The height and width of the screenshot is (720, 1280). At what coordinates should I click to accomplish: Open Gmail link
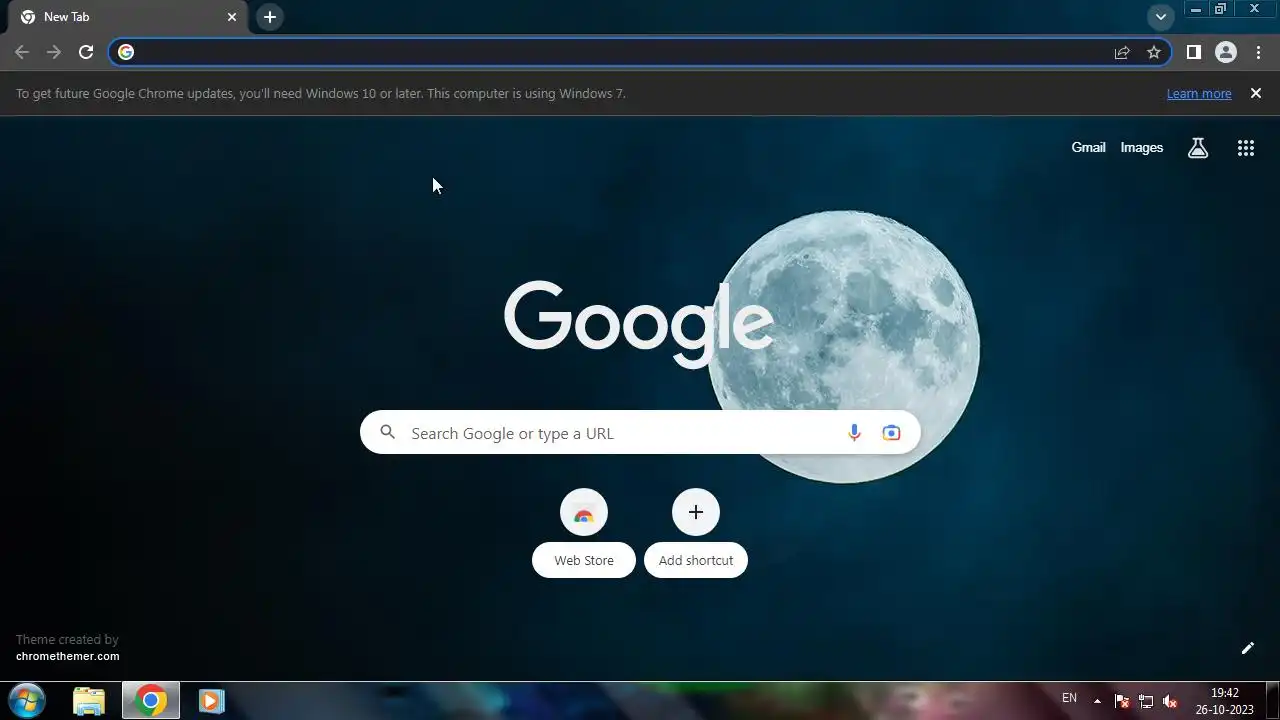1088,148
